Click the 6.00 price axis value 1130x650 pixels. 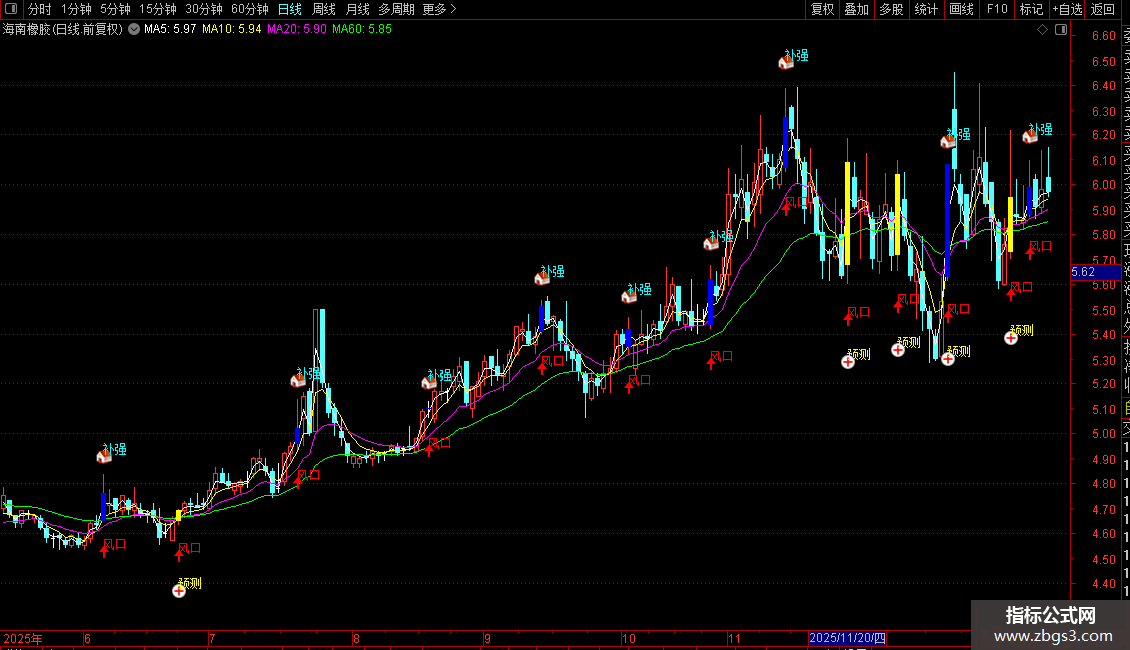1103,184
